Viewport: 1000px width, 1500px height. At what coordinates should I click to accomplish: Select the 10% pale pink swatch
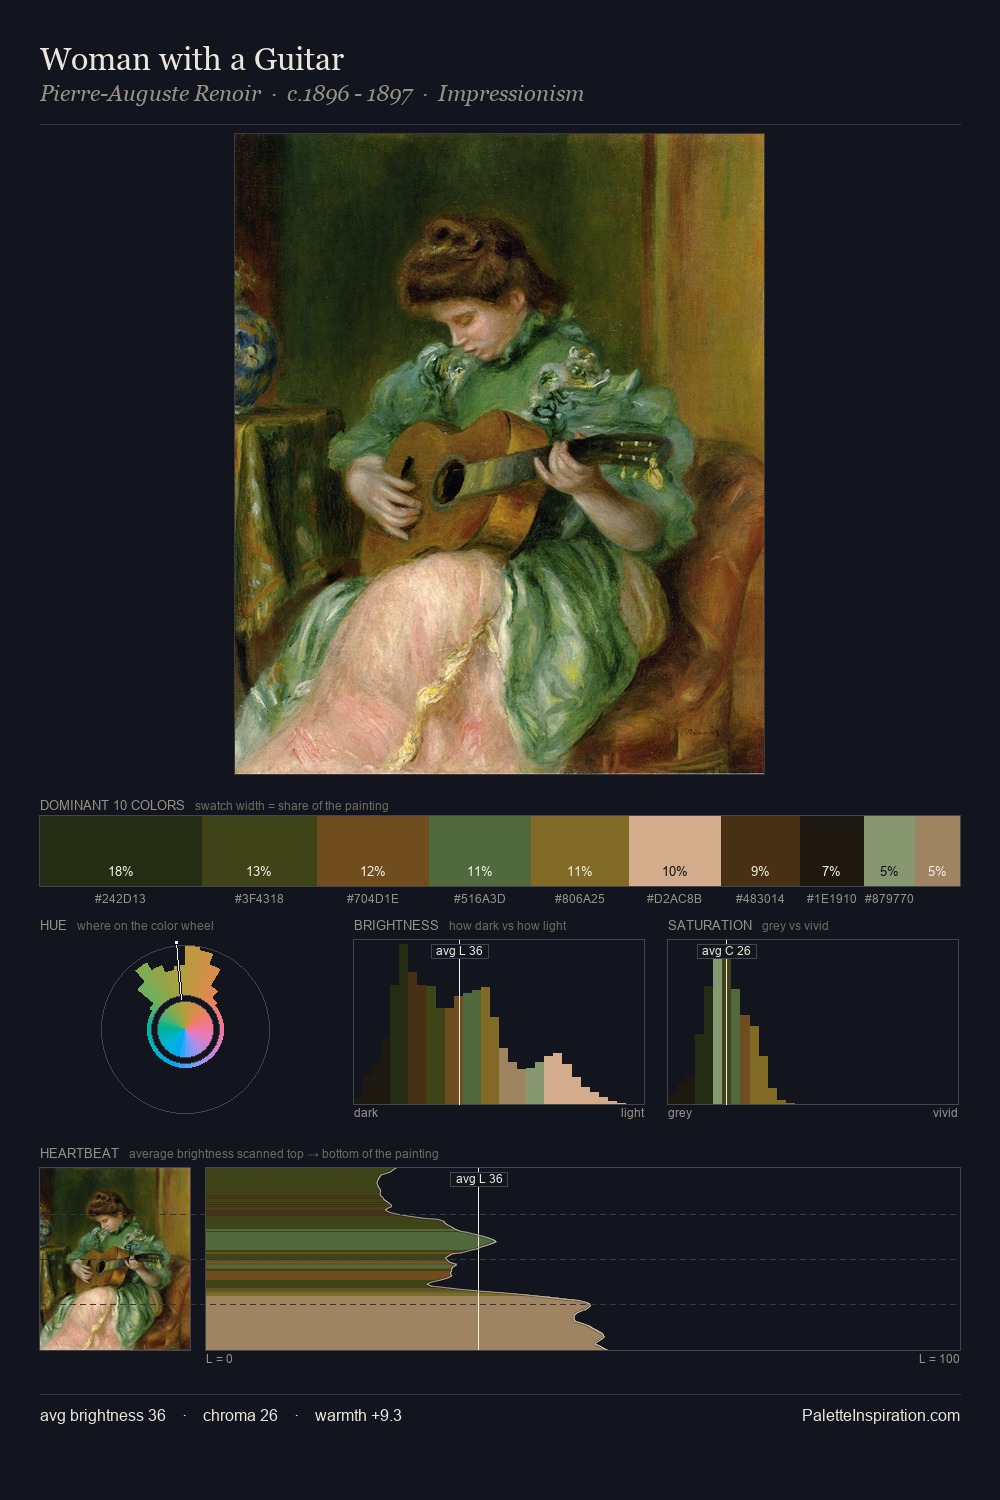click(675, 851)
